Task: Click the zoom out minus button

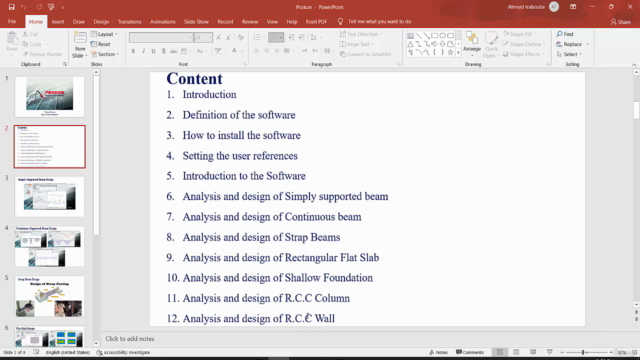Action: click(x=562, y=352)
